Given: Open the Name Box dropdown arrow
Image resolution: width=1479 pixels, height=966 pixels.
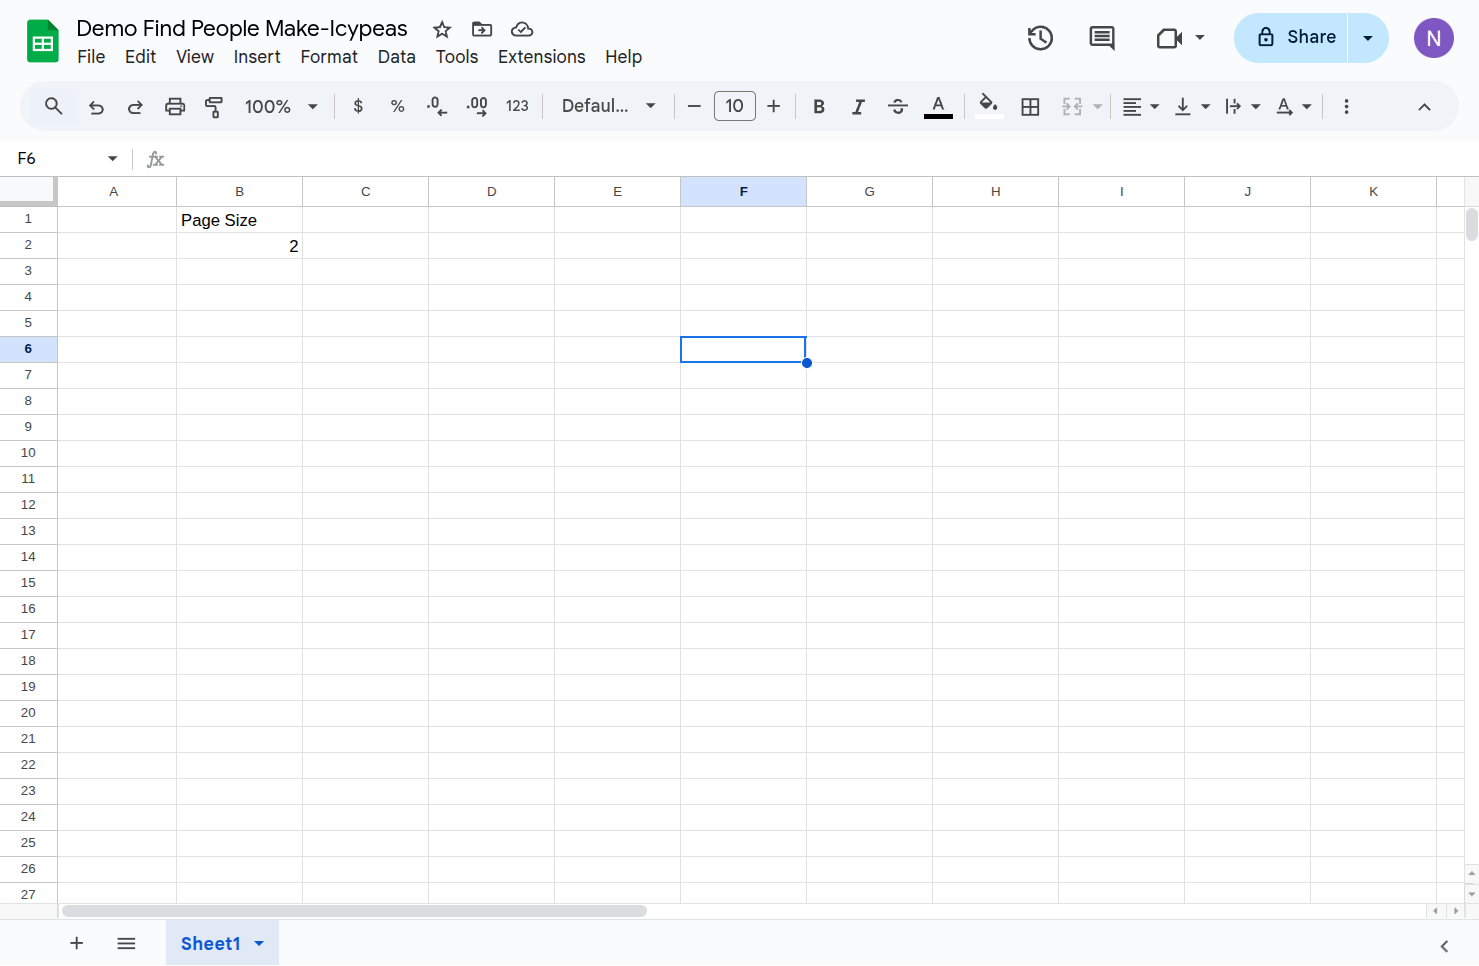Looking at the screenshot, I should [113, 159].
